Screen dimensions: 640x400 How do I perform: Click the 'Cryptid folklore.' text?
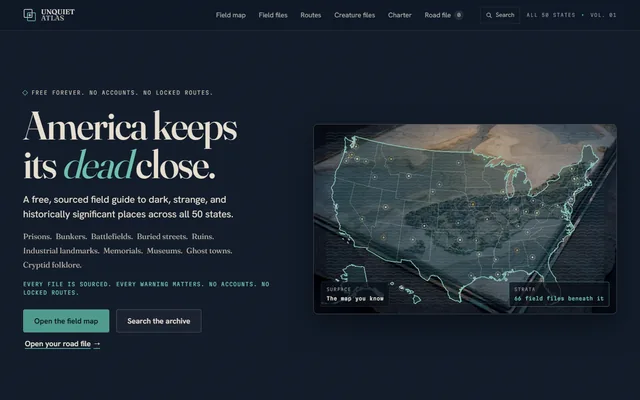52,265
